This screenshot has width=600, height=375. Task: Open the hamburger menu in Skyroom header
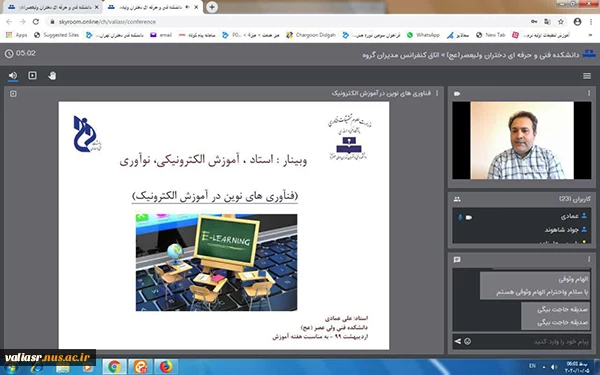point(587,76)
